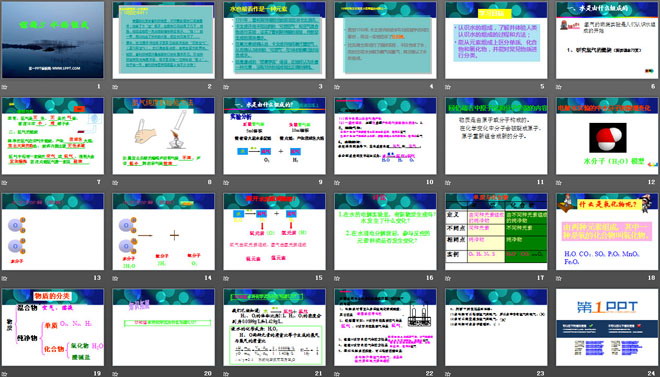The height and width of the screenshot is (377, 660).
Task: Click slide number label "24"
Action: pos(652,373)
